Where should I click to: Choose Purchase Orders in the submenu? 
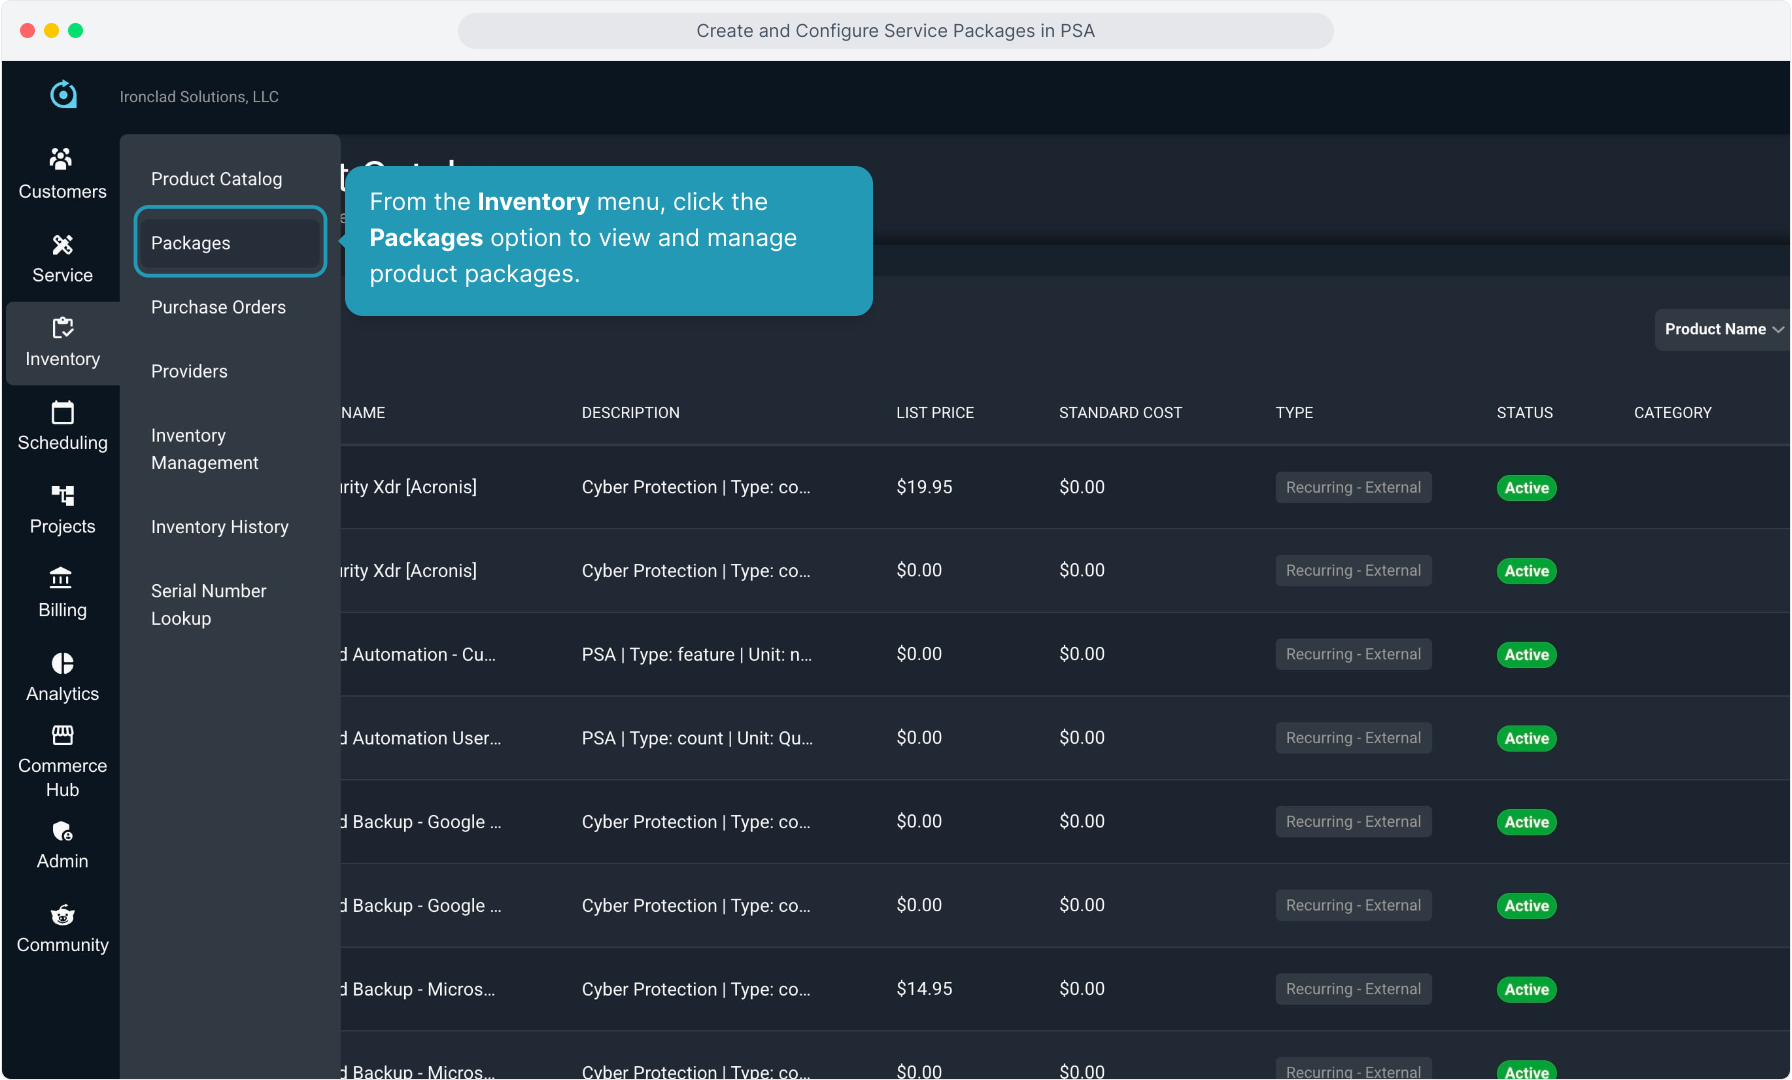point(218,307)
